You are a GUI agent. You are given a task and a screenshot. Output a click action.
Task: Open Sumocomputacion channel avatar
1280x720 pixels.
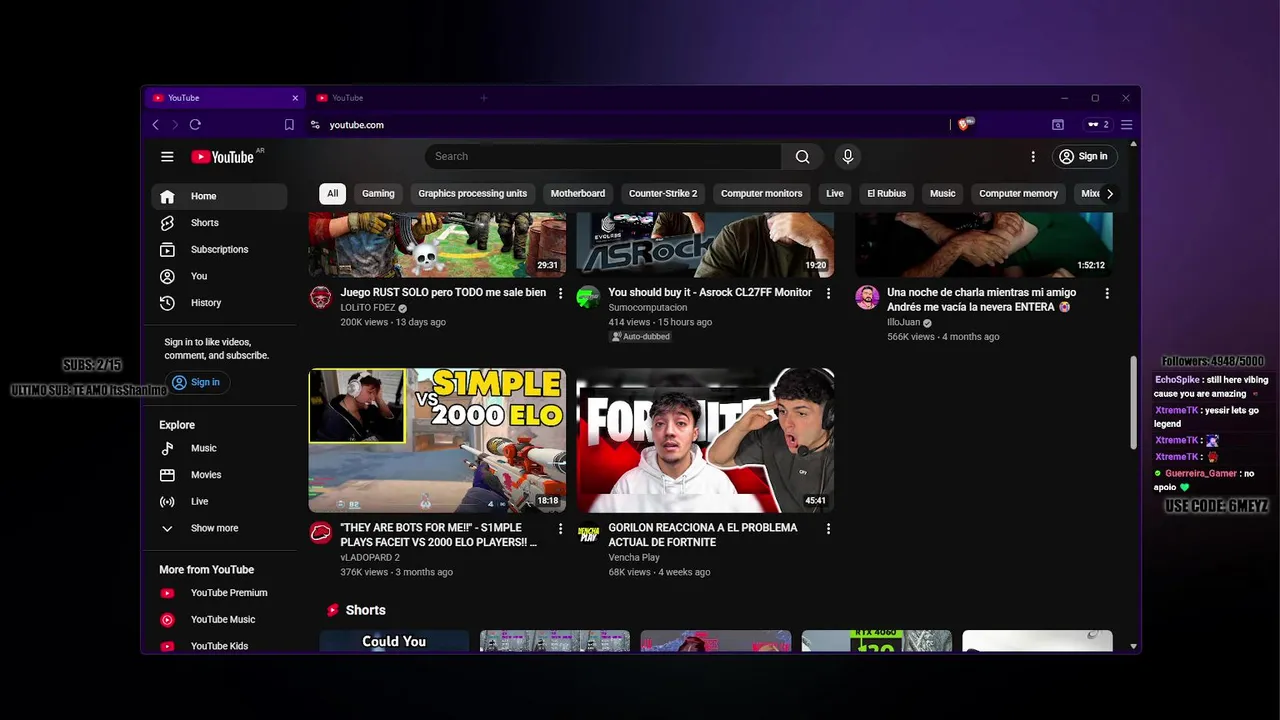(x=588, y=297)
